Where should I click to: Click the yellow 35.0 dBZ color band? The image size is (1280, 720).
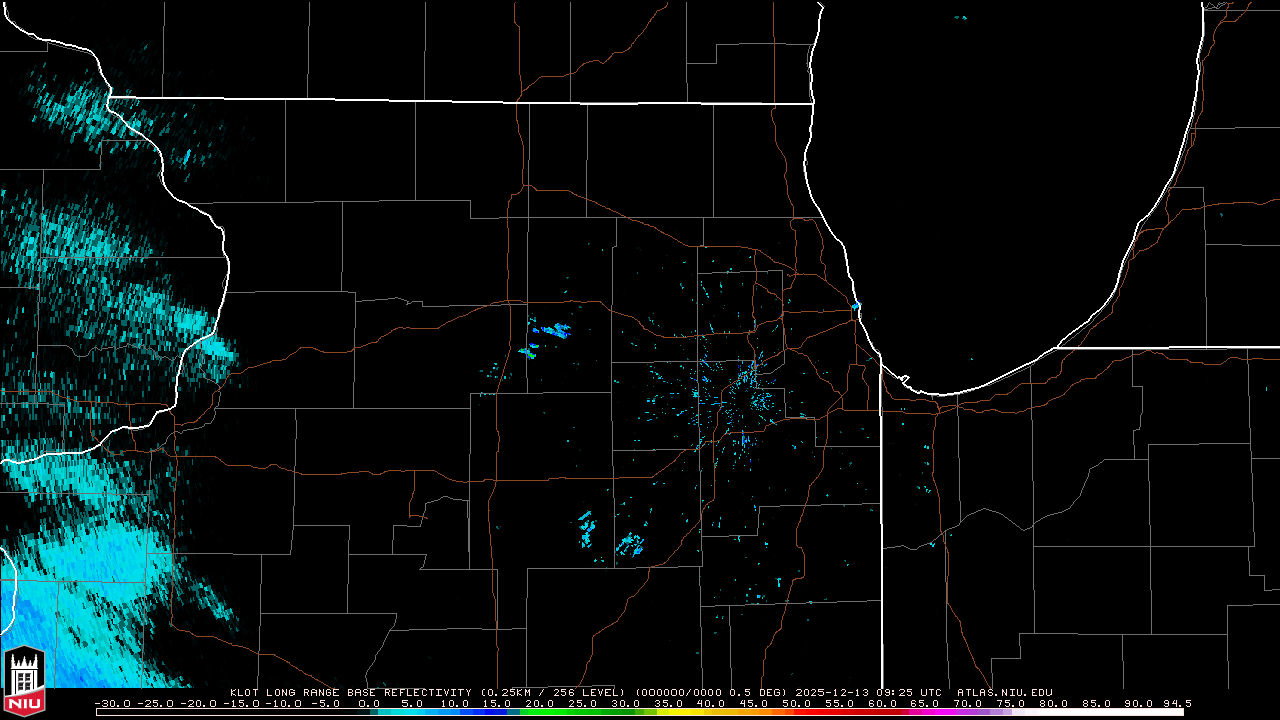tap(668, 712)
